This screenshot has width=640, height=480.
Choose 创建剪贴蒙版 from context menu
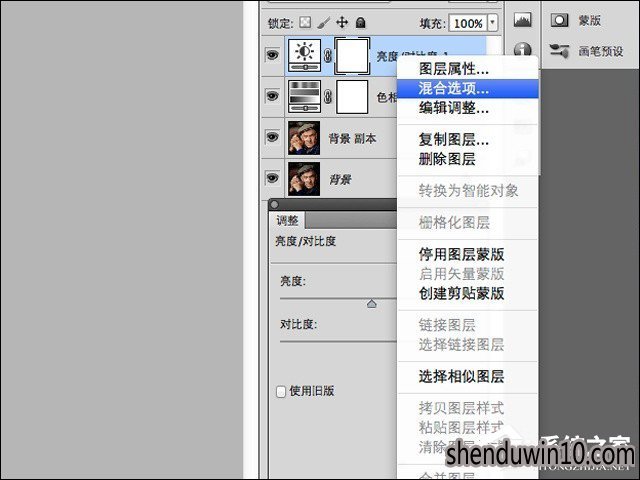pyautogui.click(x=468, y=293)
